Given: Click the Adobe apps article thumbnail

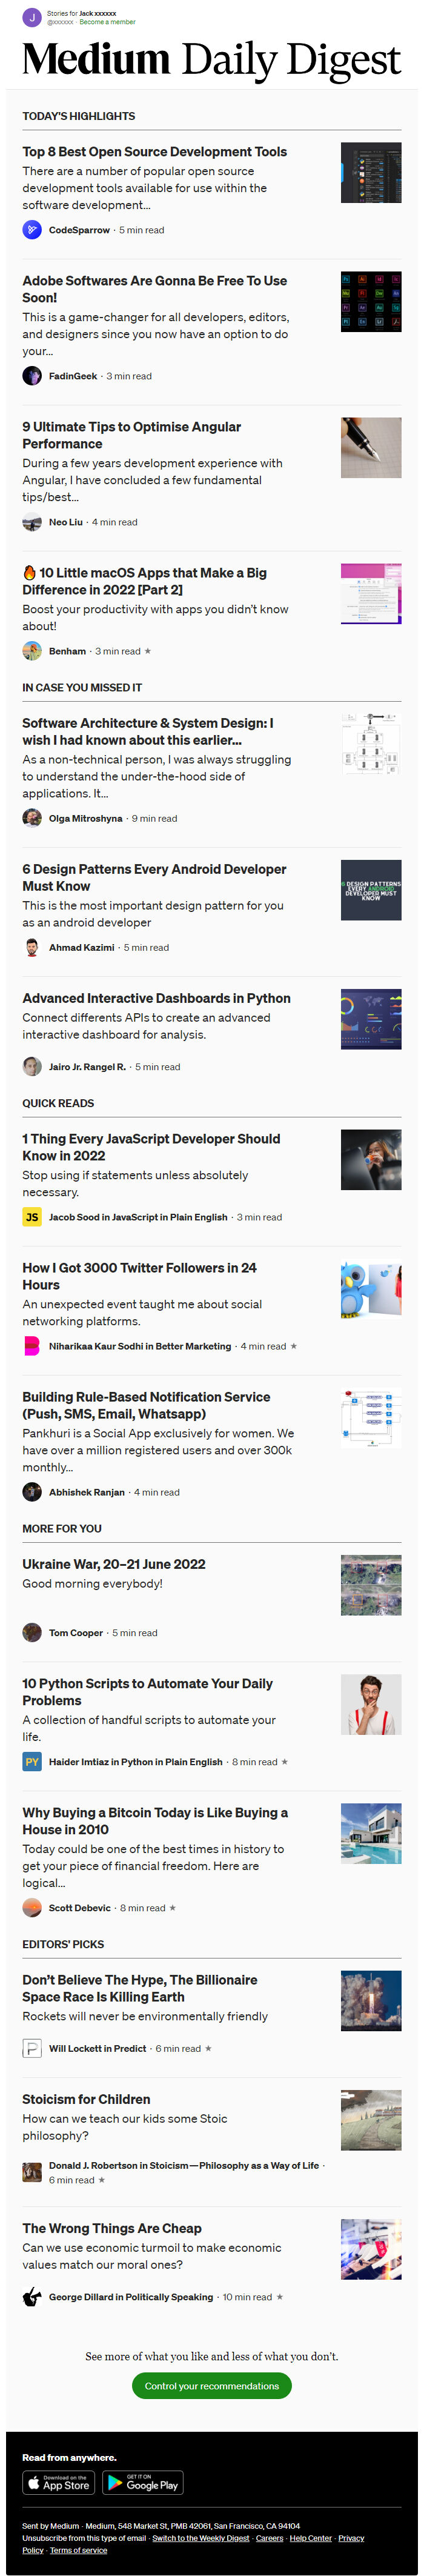Looking at the screenshot, I should [371, 301].
